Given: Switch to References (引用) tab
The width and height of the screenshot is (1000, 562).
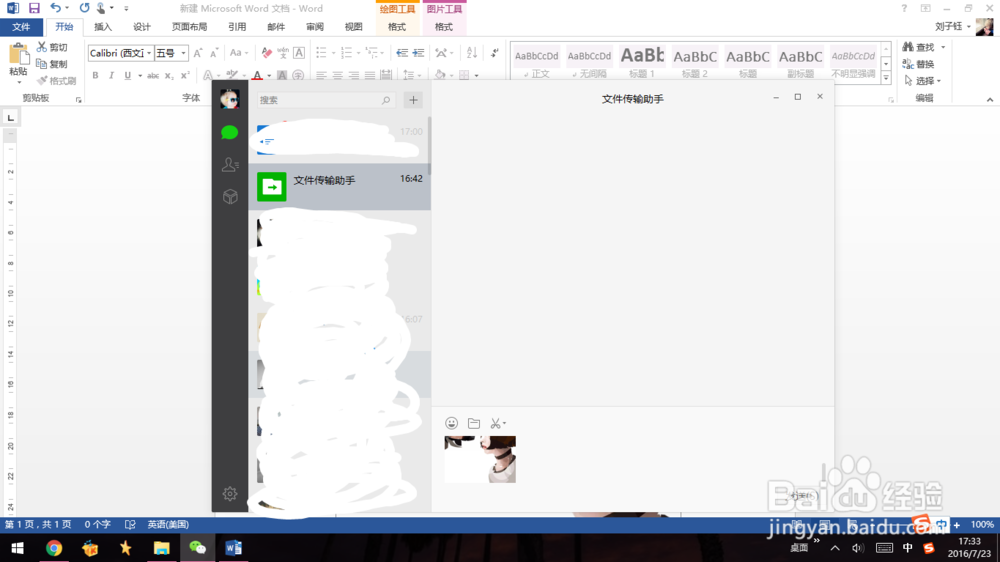Looking at the screenshot, I should pyautogui.click(x=237, y=27).
